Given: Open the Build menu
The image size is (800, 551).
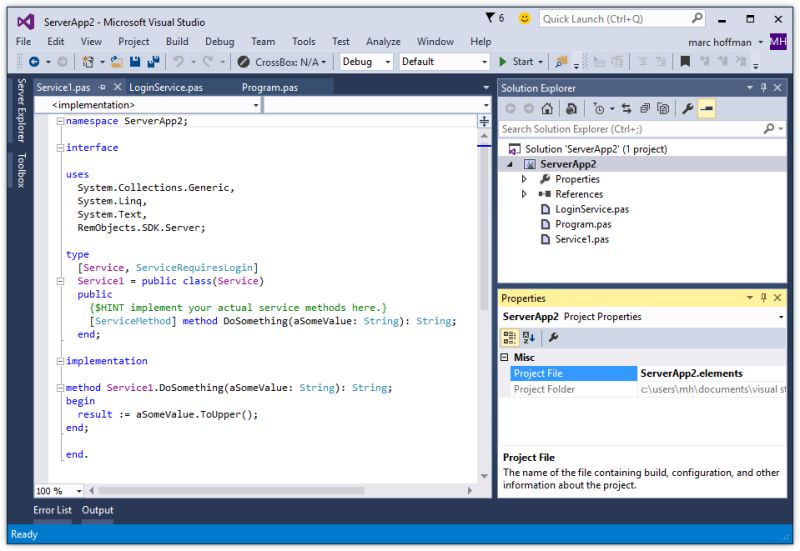Looking at the screenshot, I should pyautogui.click(x=177, y=41).
